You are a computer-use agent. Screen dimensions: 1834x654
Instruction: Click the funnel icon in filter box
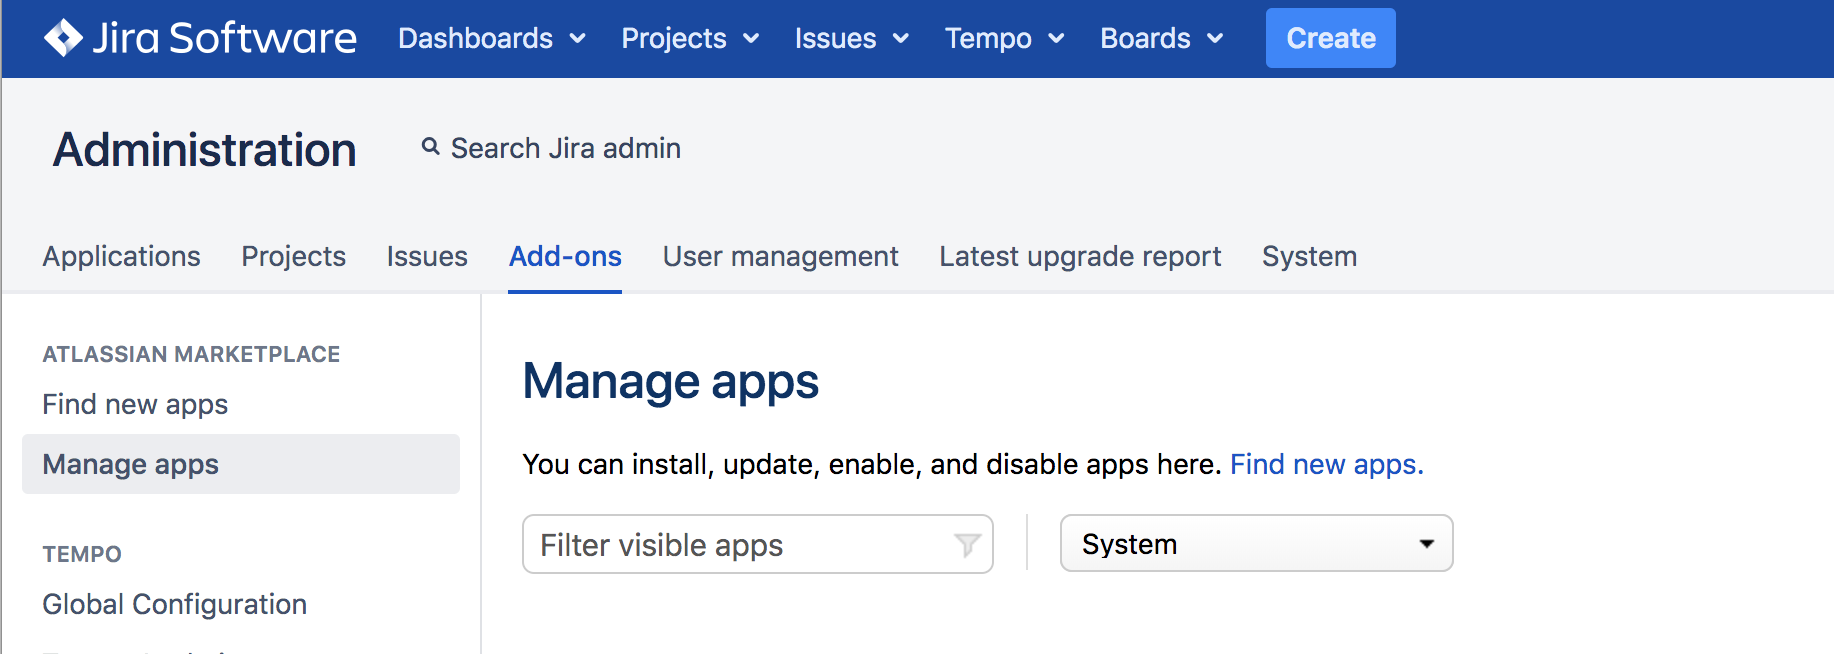pyautogui.click(x=966, y=545)
